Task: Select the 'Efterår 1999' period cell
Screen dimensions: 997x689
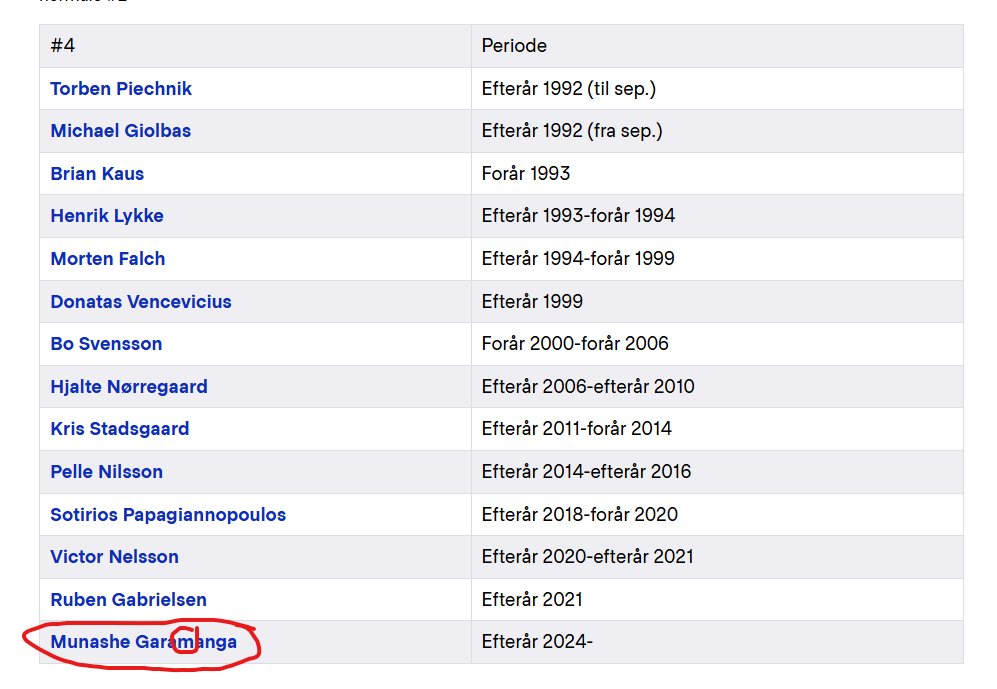Action: click(x=717, y=301)
